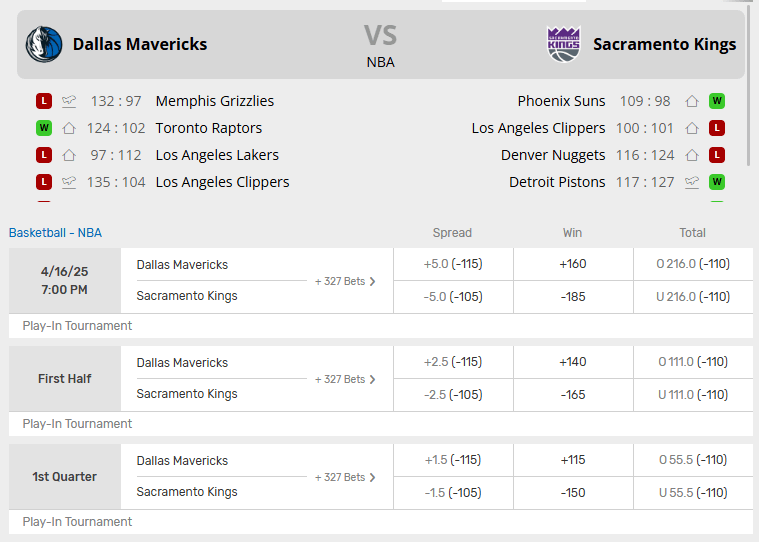Select First Half Kings -165 win odds

(x=573, y=395)
